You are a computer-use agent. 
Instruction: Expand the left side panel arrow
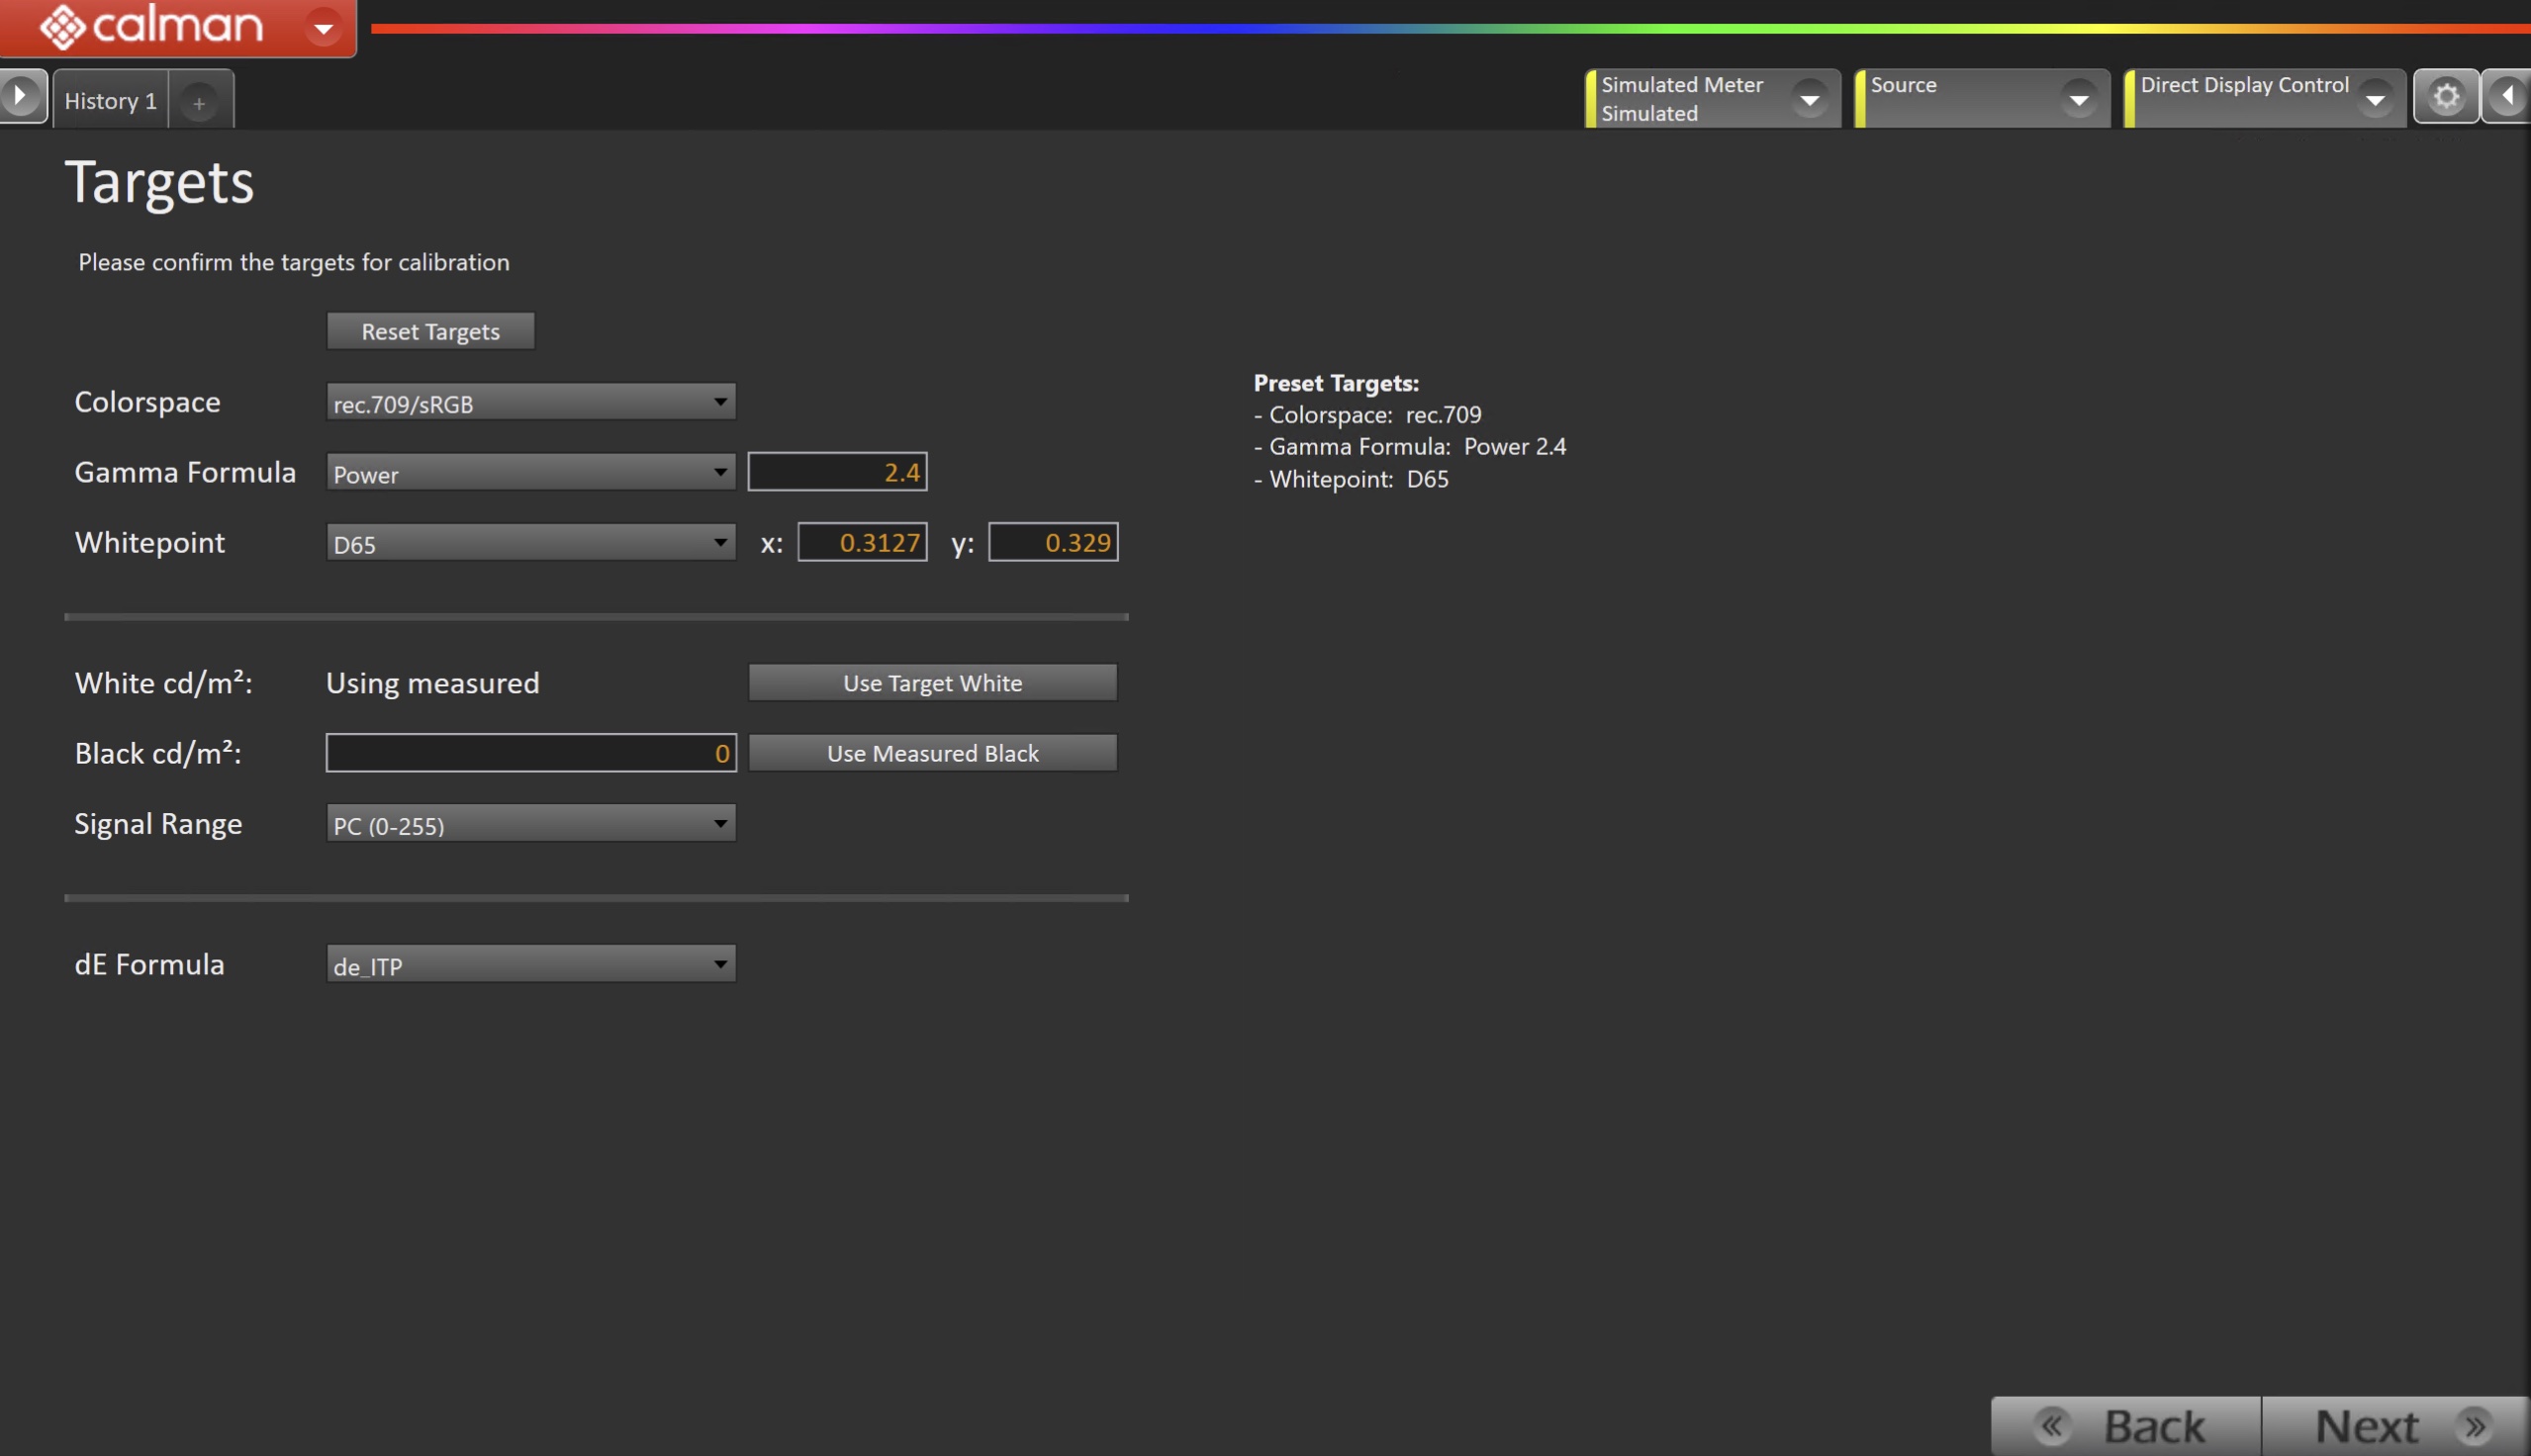coord(22,97)
